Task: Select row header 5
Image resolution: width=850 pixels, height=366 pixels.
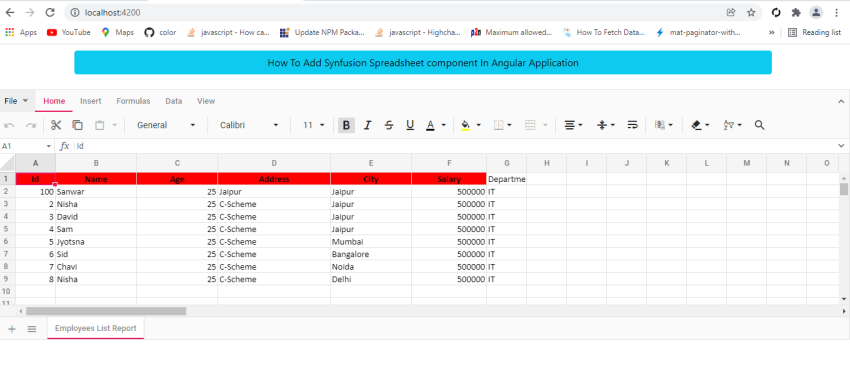Action: (8, 229)
